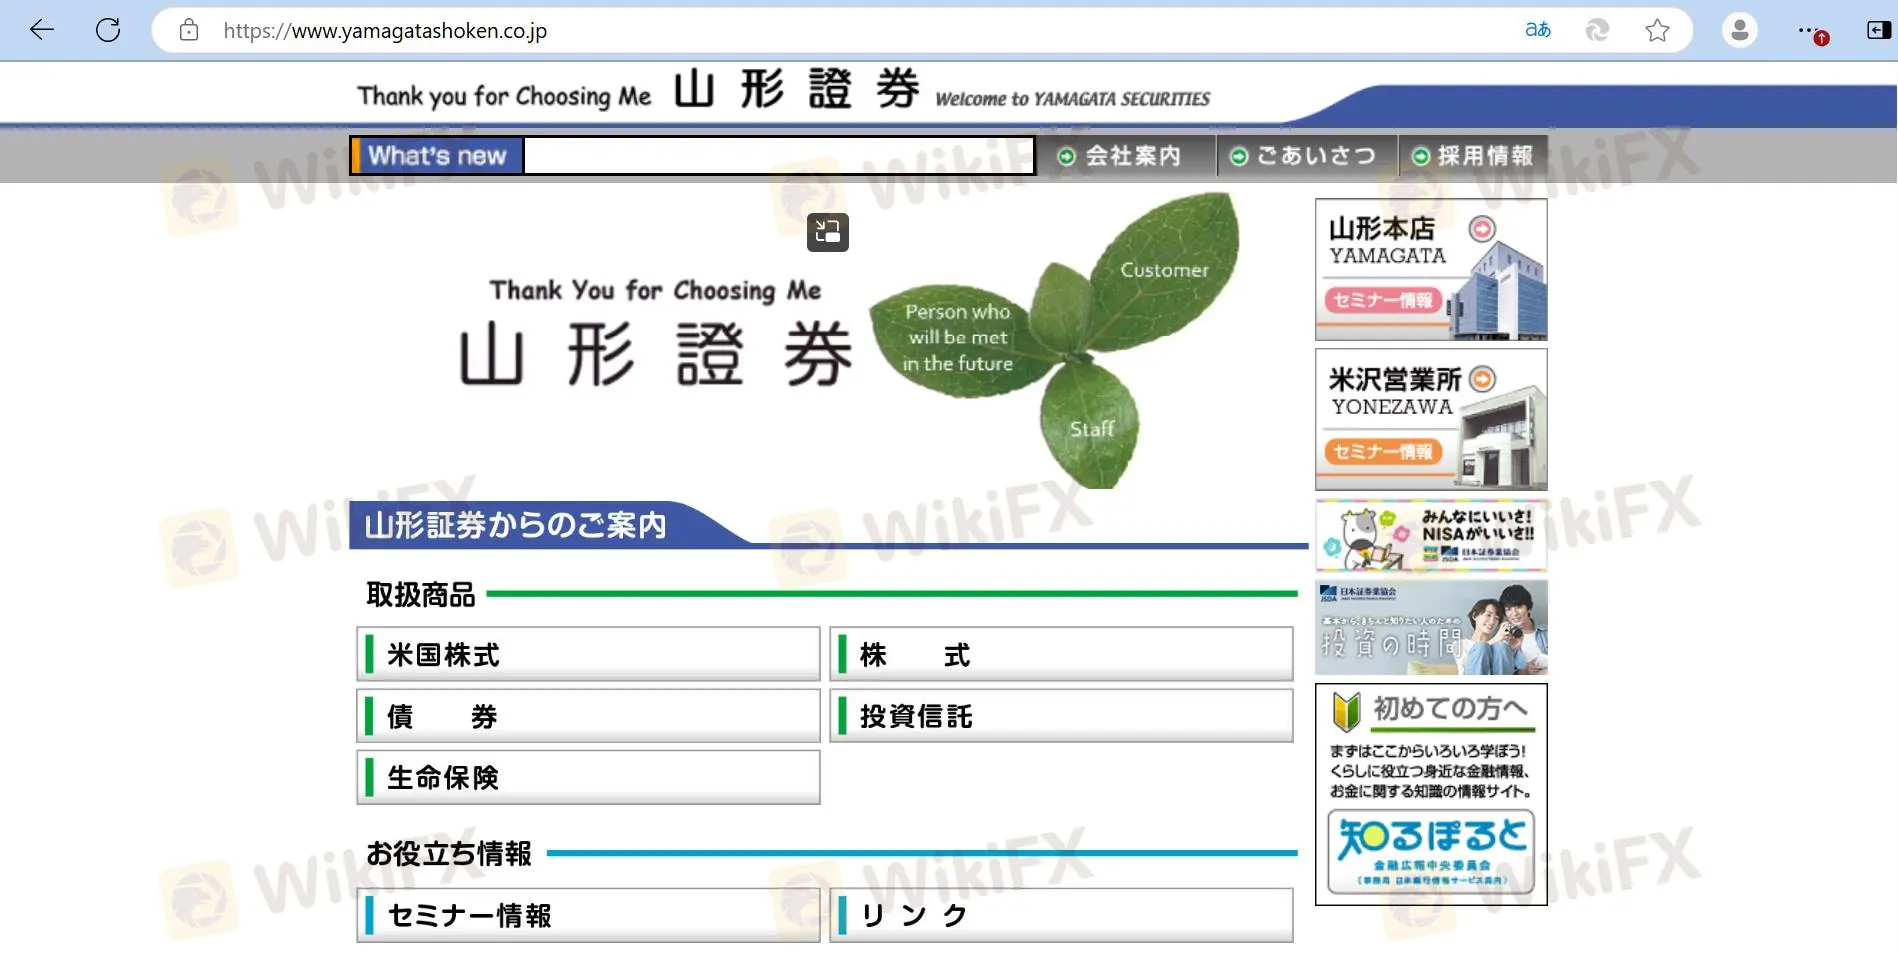Open the 投資信託 product link
The width and height of the screenshot is (1898, 953).
(x=1061, y=716)
